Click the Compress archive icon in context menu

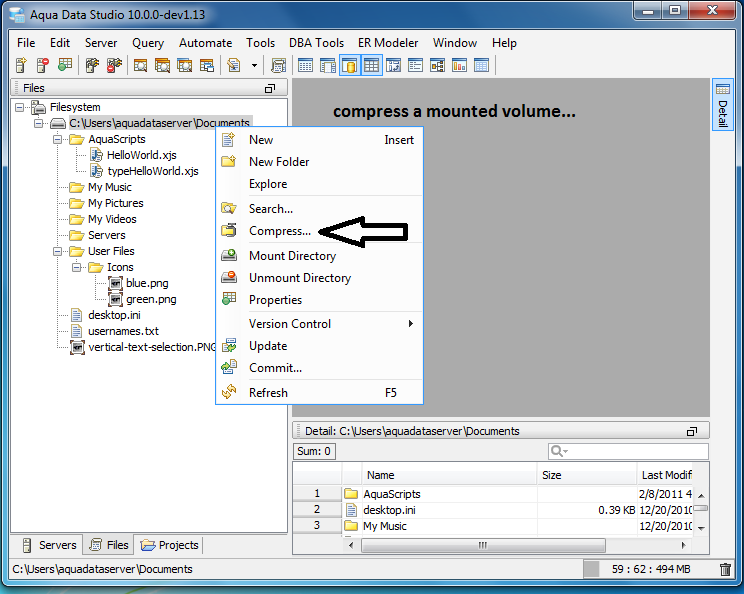click(x=229, y=231)
